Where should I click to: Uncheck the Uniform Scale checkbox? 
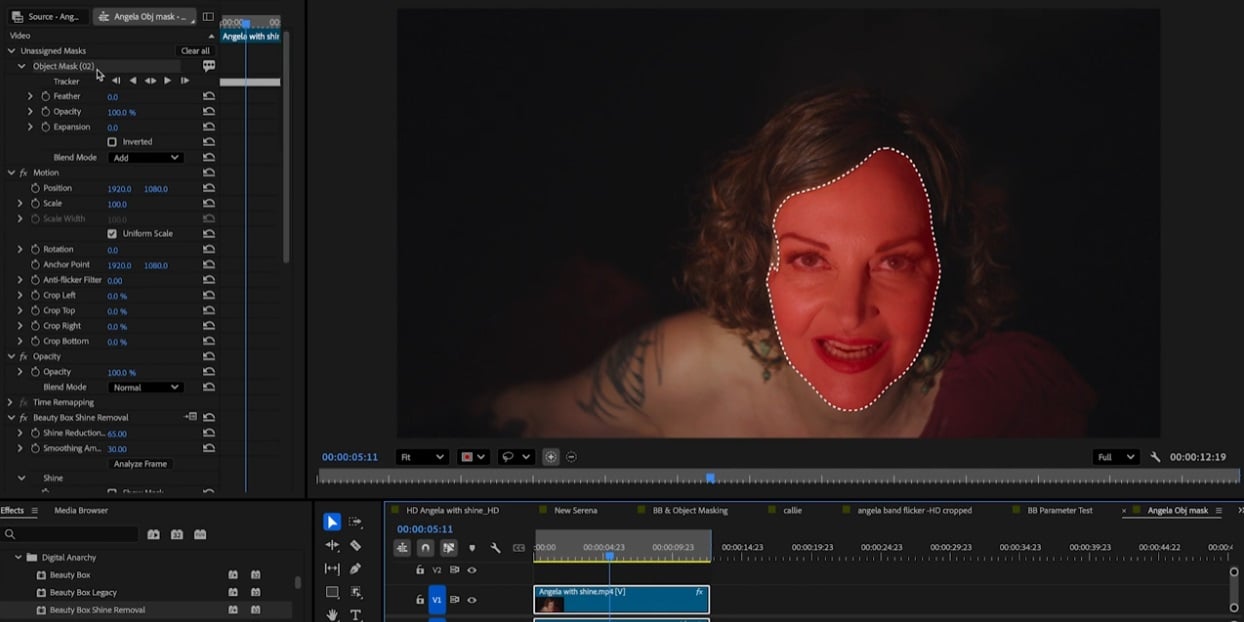pos(112,234)
